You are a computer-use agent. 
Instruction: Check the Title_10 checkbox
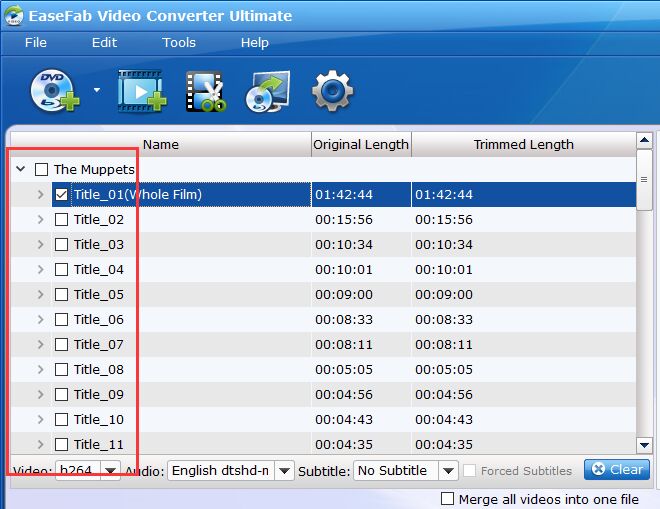pos(61,419)
